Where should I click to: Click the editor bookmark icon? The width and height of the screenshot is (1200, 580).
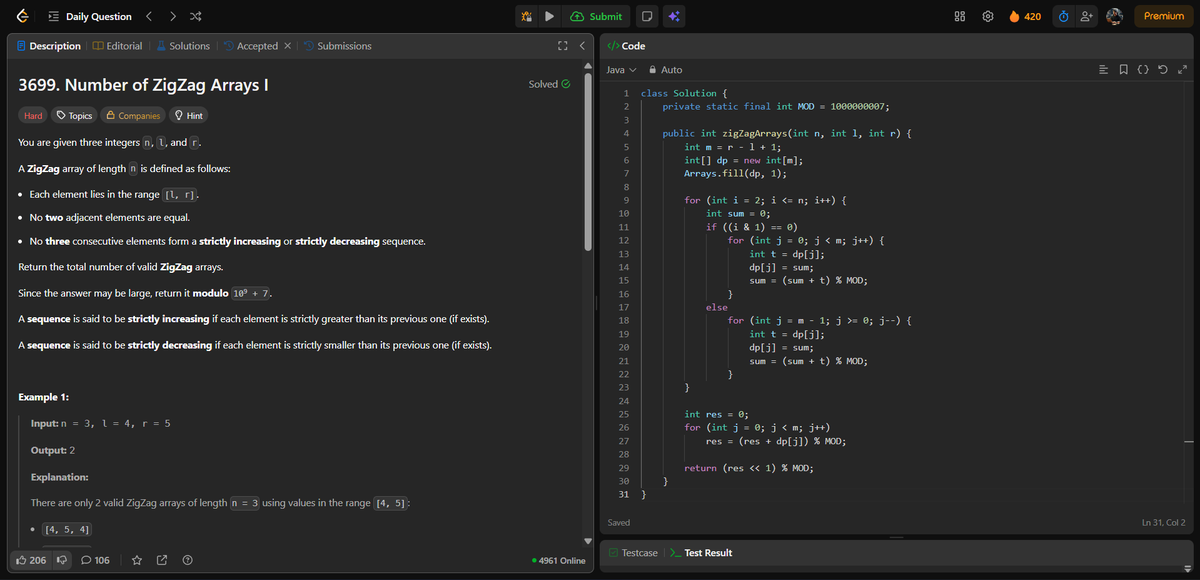(x=1125, y=70)
